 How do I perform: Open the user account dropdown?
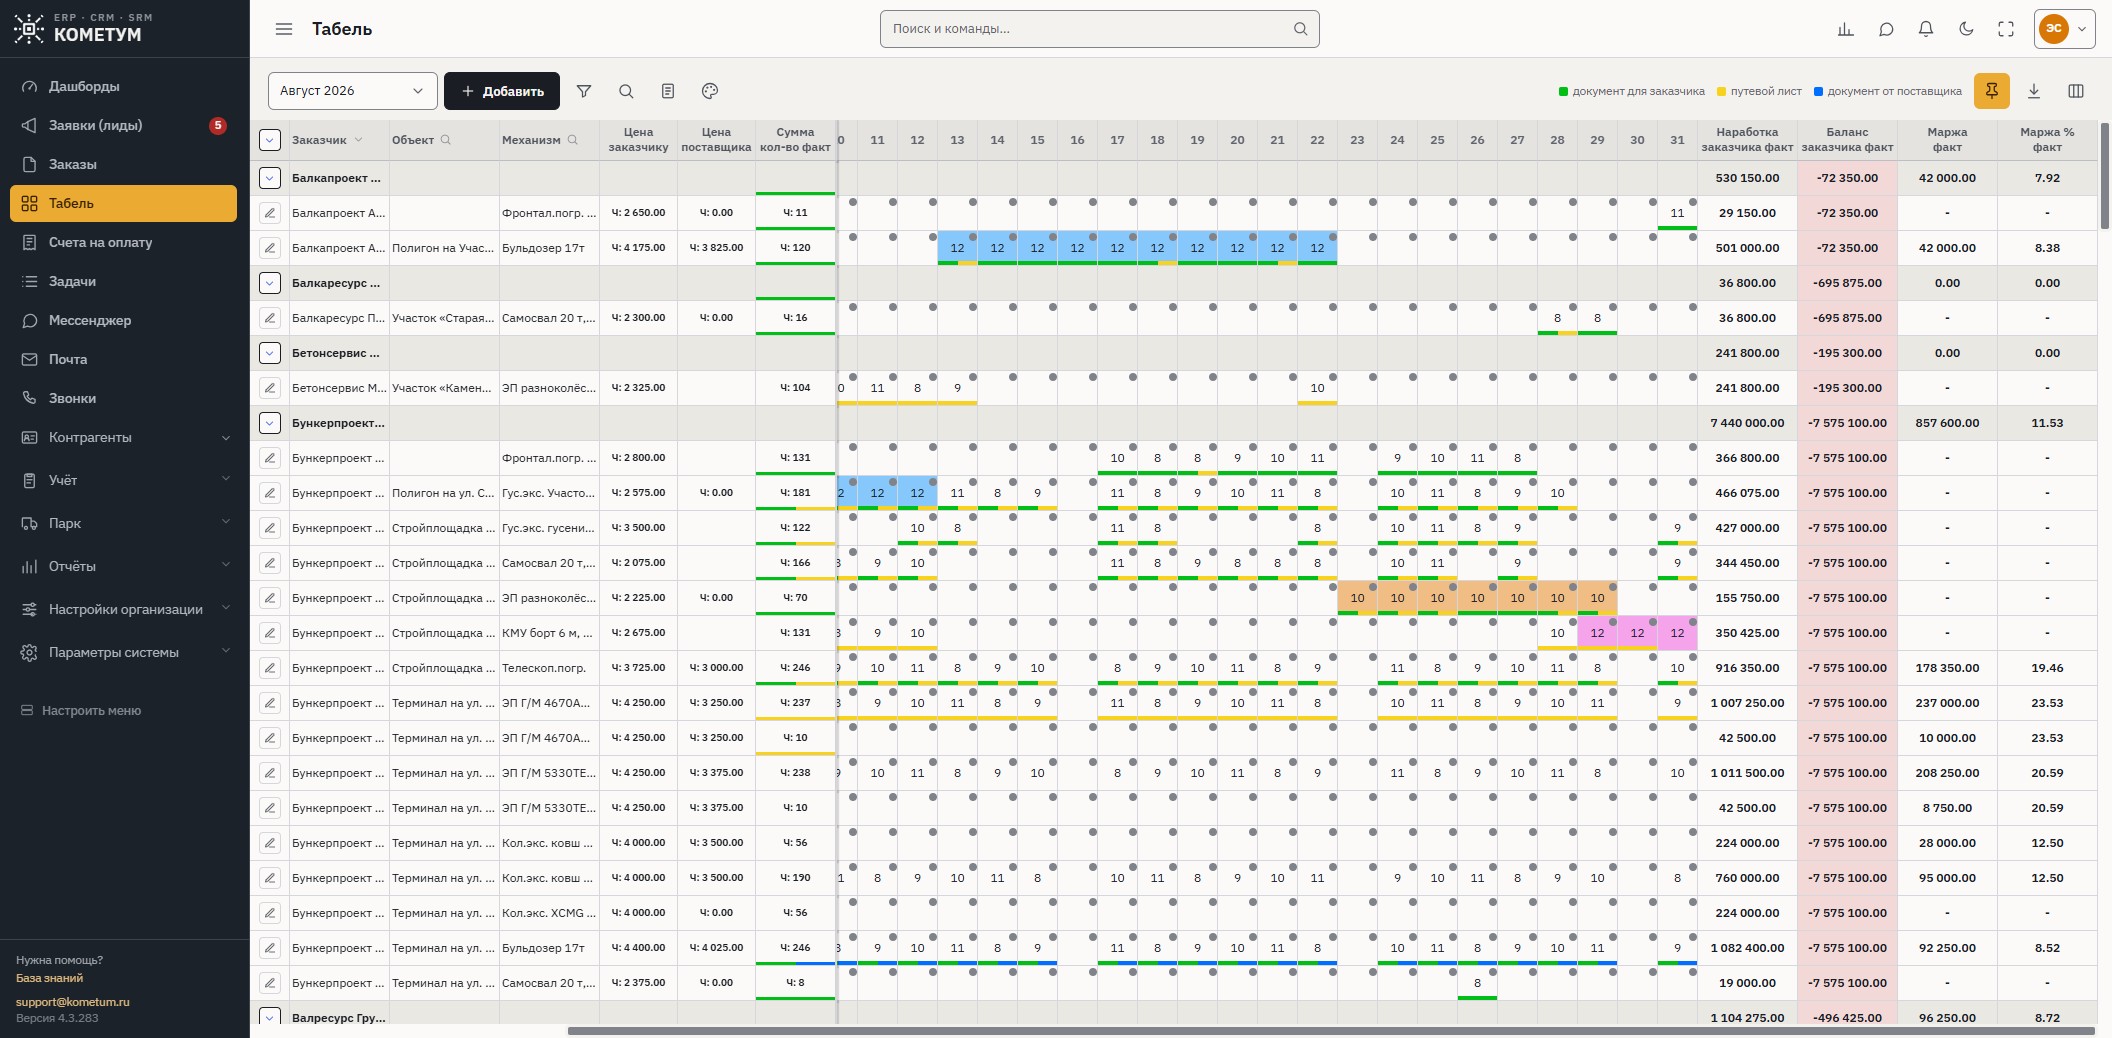(x=2065, y=29)
